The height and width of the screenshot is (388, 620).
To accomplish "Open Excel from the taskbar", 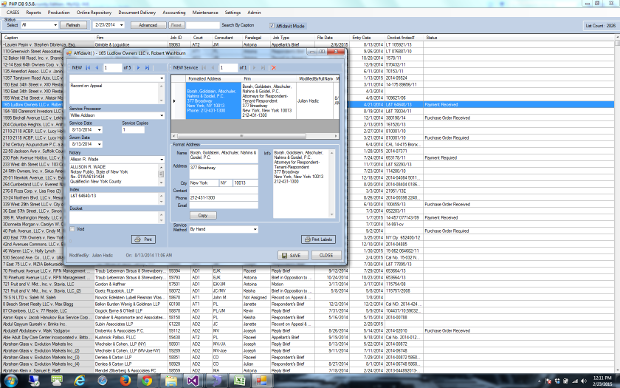I will [239, 380].
